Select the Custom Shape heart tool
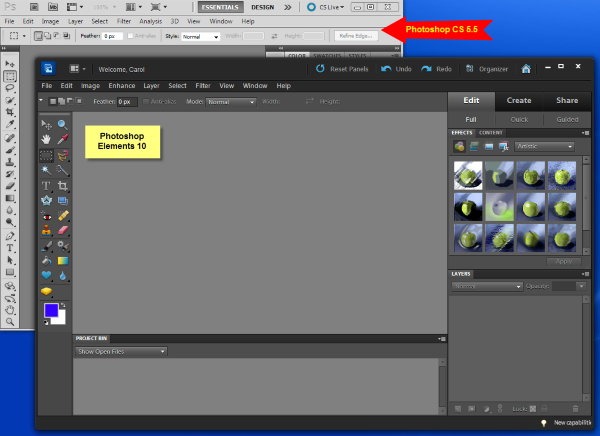The image size is (600, 436). pyautogui.click(x=46, y=276)
